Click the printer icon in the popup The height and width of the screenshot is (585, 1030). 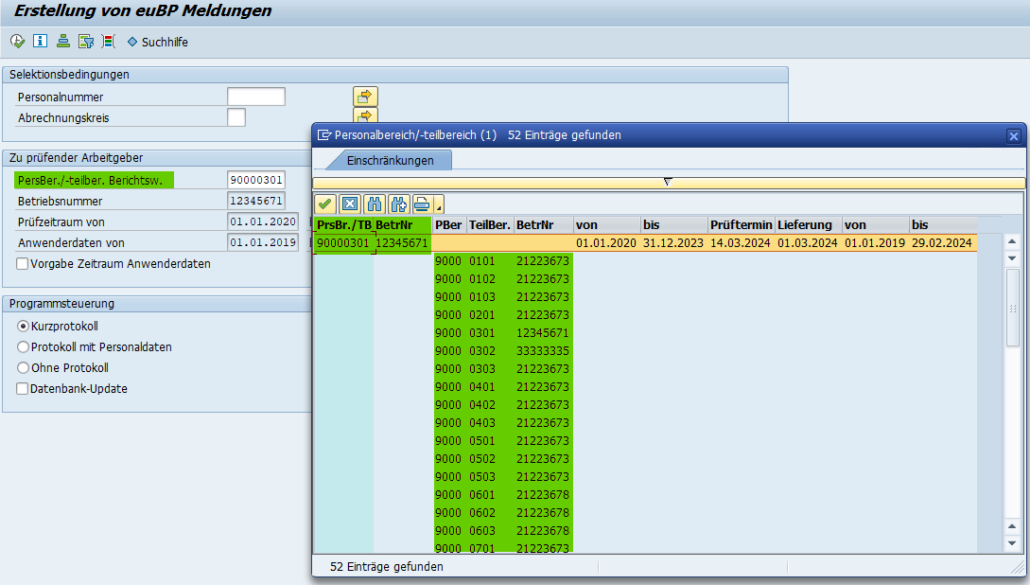pos(422,204)
